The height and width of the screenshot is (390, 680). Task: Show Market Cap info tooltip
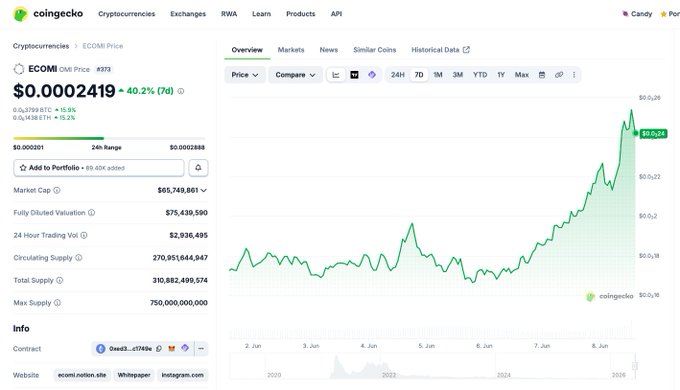coord(57,190)
